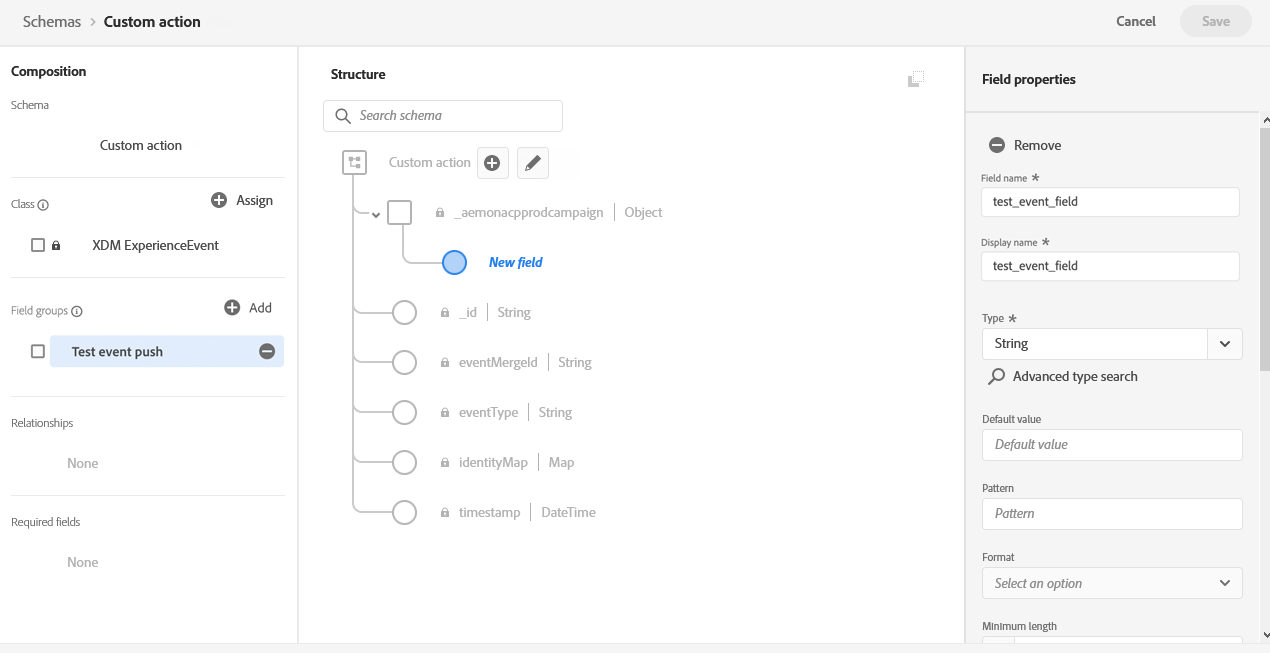Image resolution: width=1270 pixels, height=653 pixels.
Task: Click the copy structure icon
Action: click(x=915, y=79)
